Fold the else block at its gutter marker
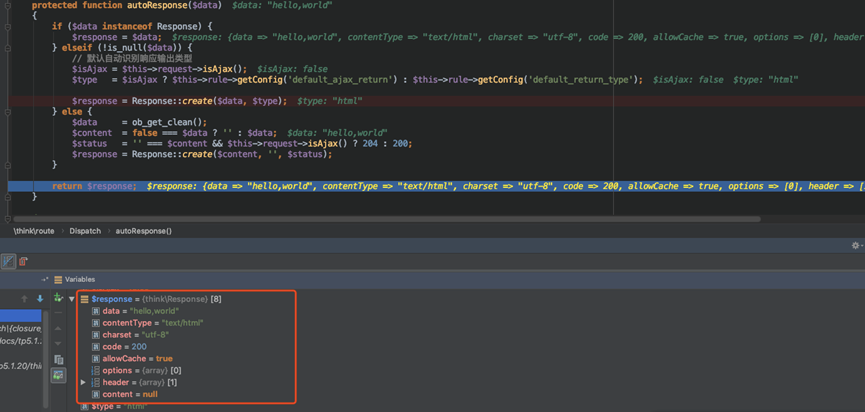This screenshot has width=865, height=412. tap(6, 111)
